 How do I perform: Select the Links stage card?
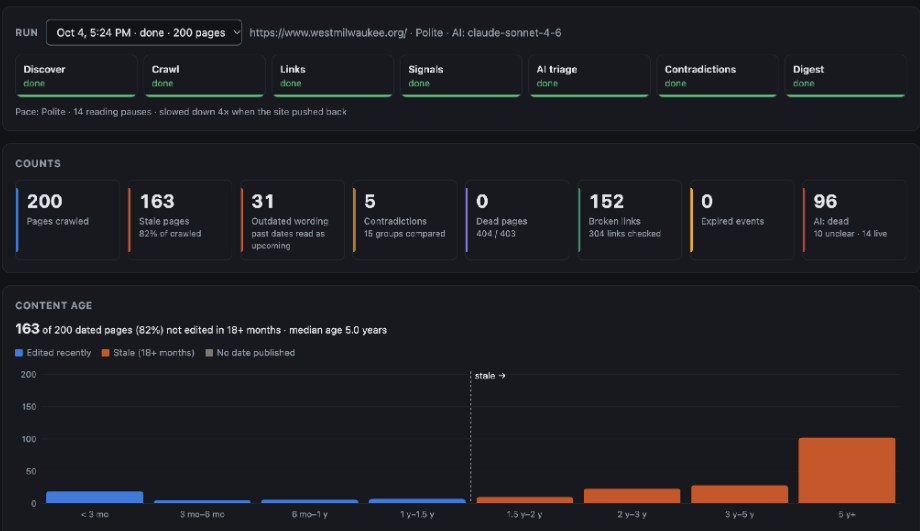point(333,76)
